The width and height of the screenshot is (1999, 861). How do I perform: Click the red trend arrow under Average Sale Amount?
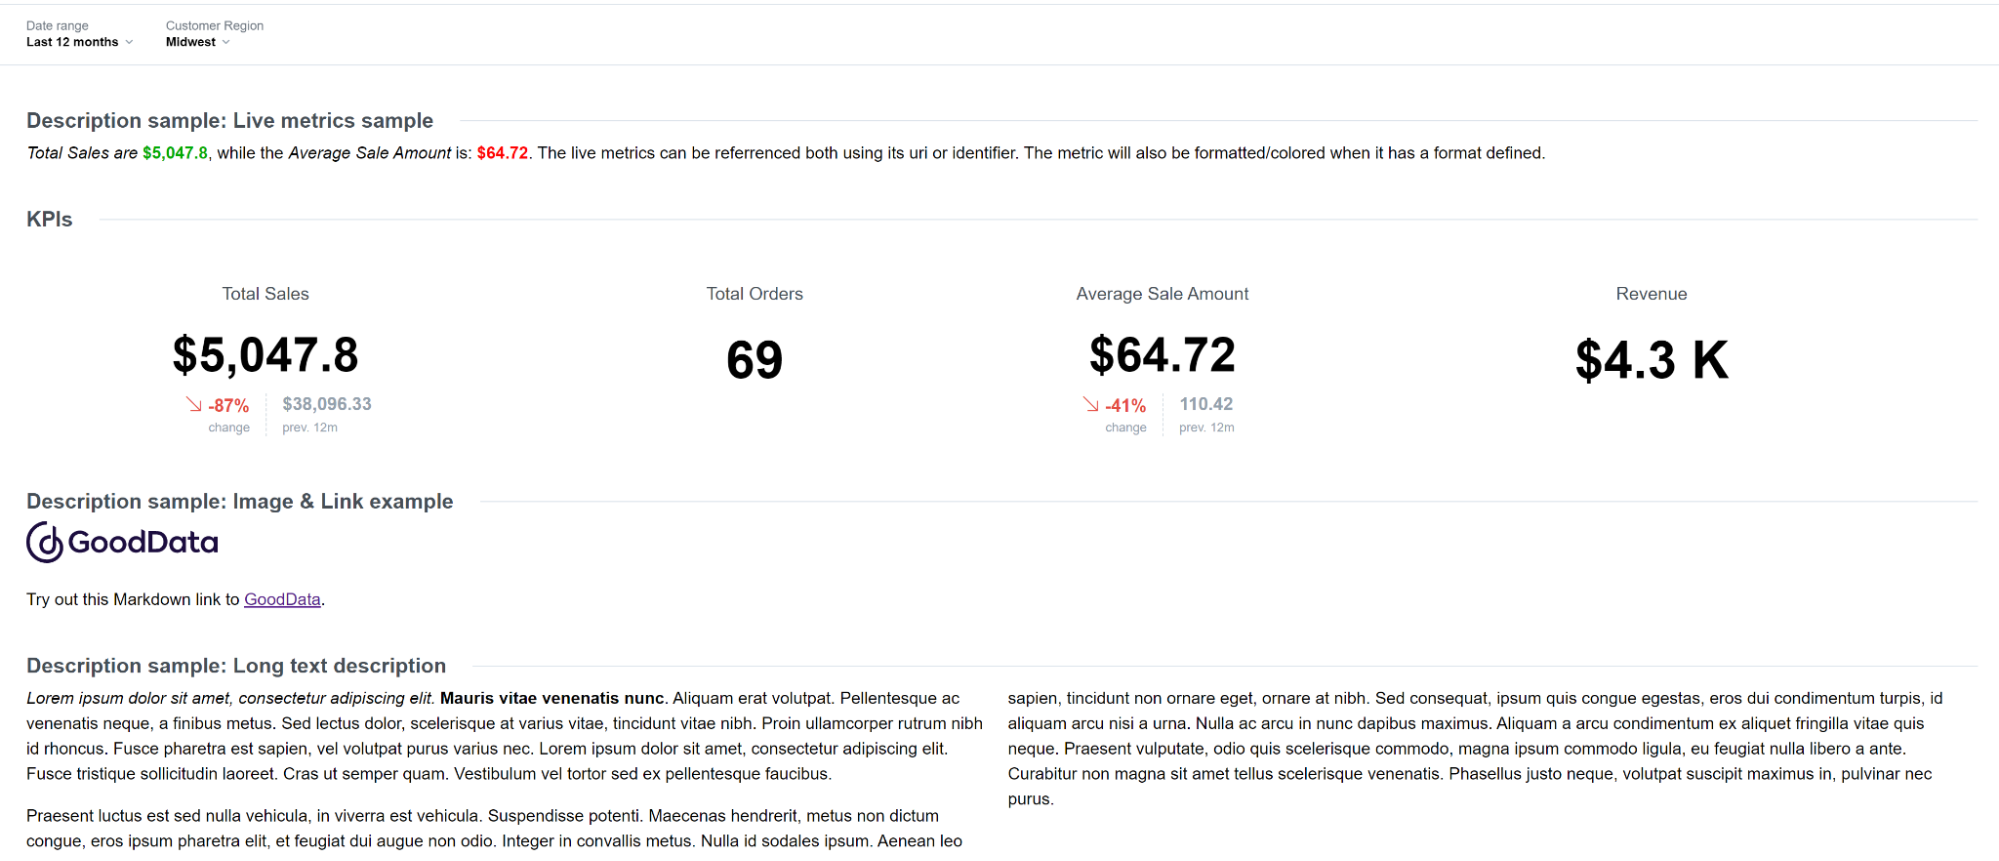(1088, 404)
